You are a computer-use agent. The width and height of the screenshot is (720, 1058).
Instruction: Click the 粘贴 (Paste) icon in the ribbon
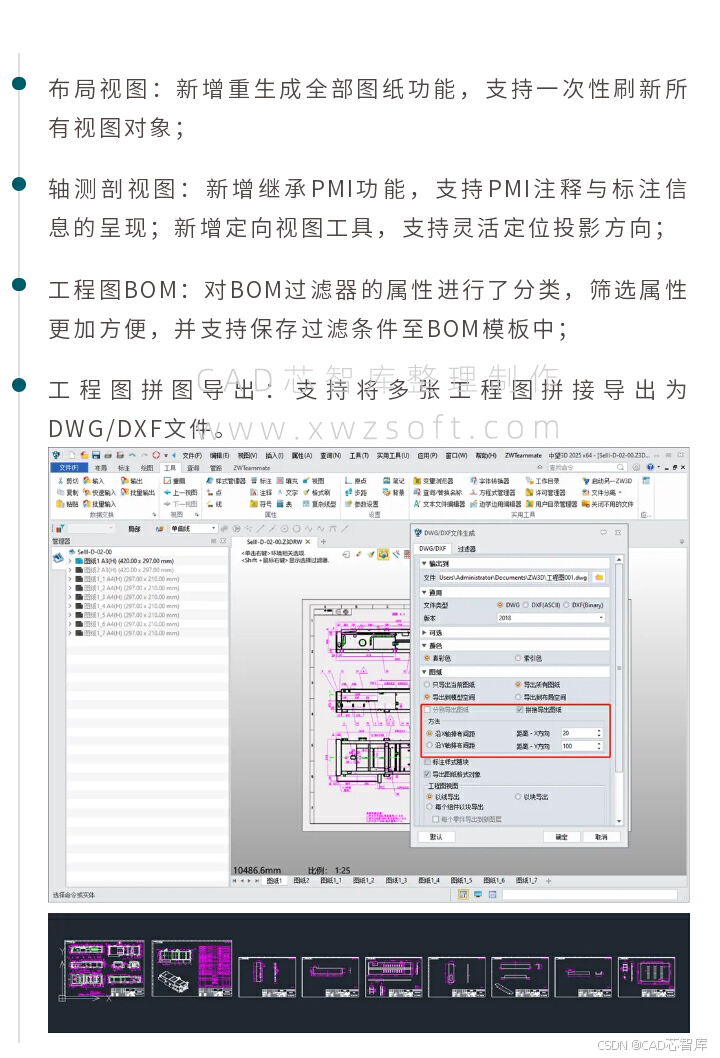coord(61,504)
